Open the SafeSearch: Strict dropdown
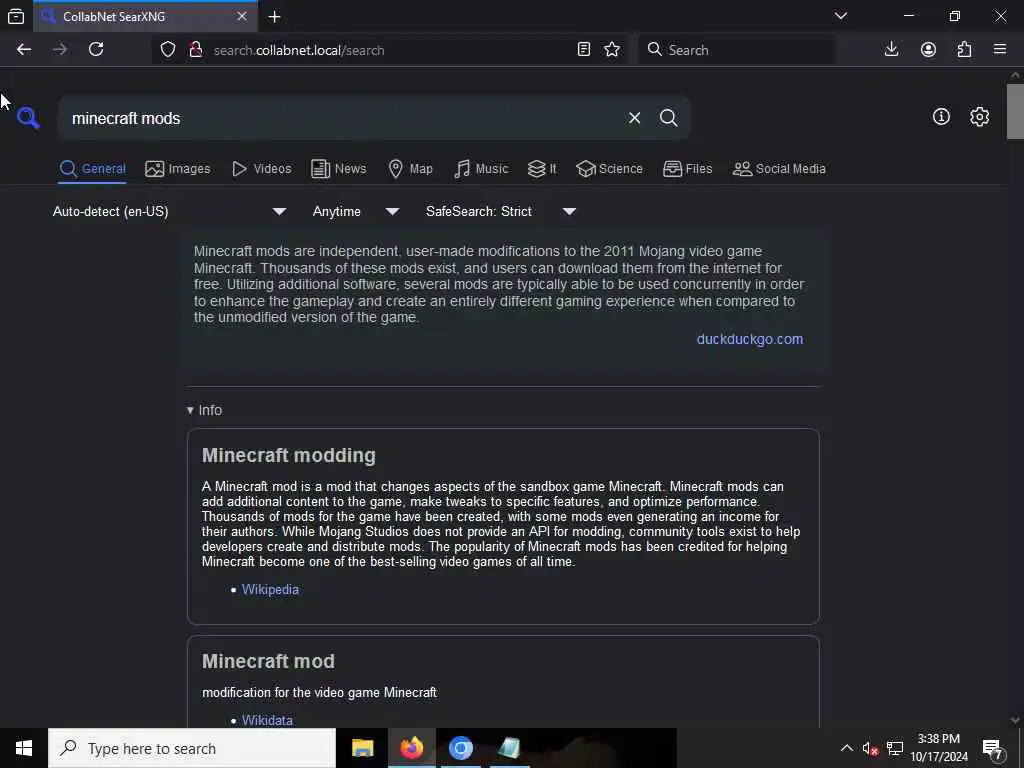This screenshot has height=768, width=1024. click(x=501, y=212)
